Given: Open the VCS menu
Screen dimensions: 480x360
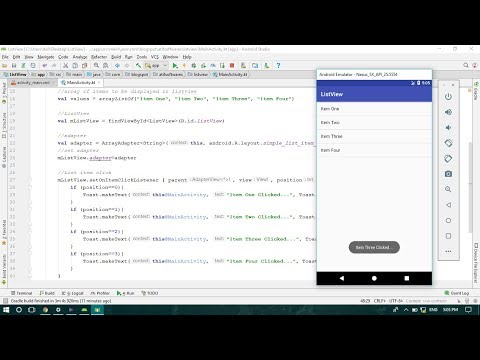Looking at the screenshot, I should (155, 57).
